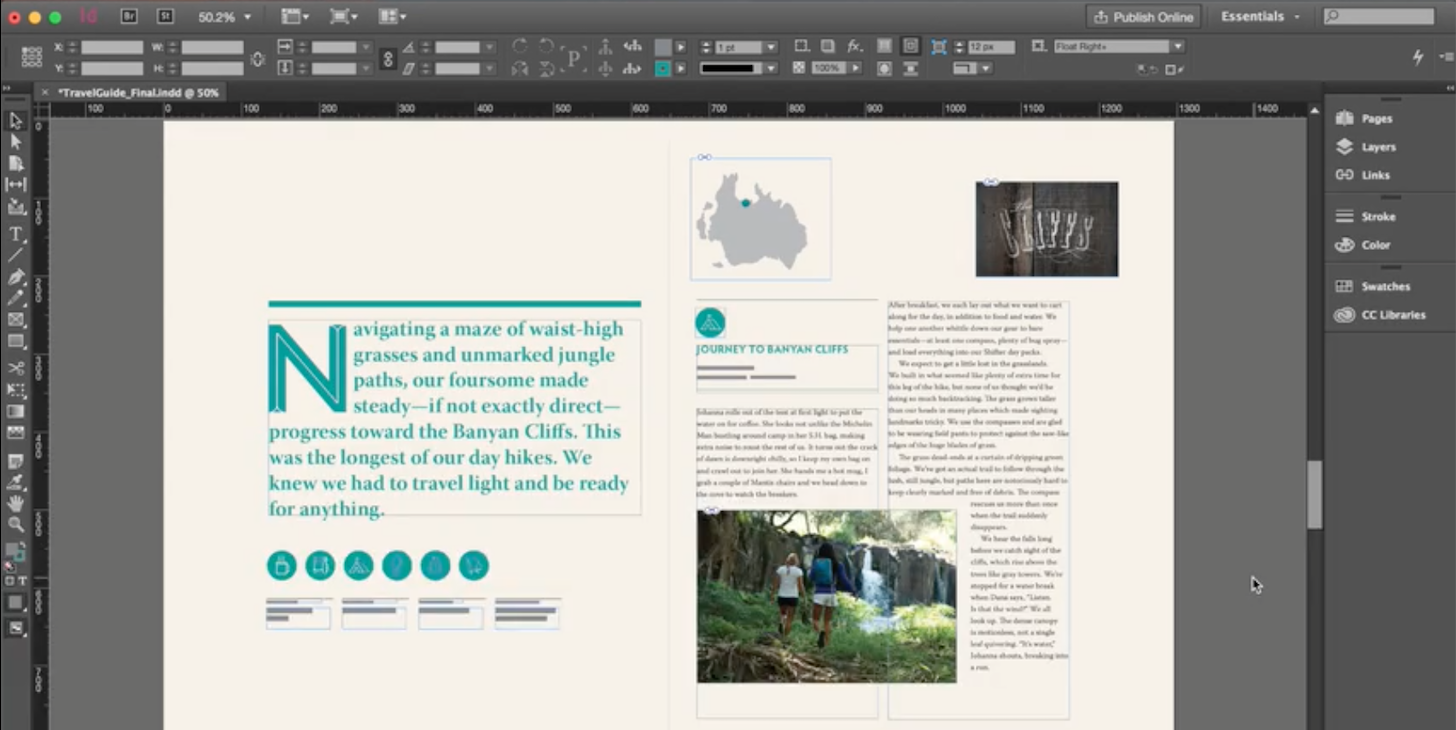The image size is (1456, 730).
Task: Toggle constrain proportions chain link
Action: pos(388,58)
